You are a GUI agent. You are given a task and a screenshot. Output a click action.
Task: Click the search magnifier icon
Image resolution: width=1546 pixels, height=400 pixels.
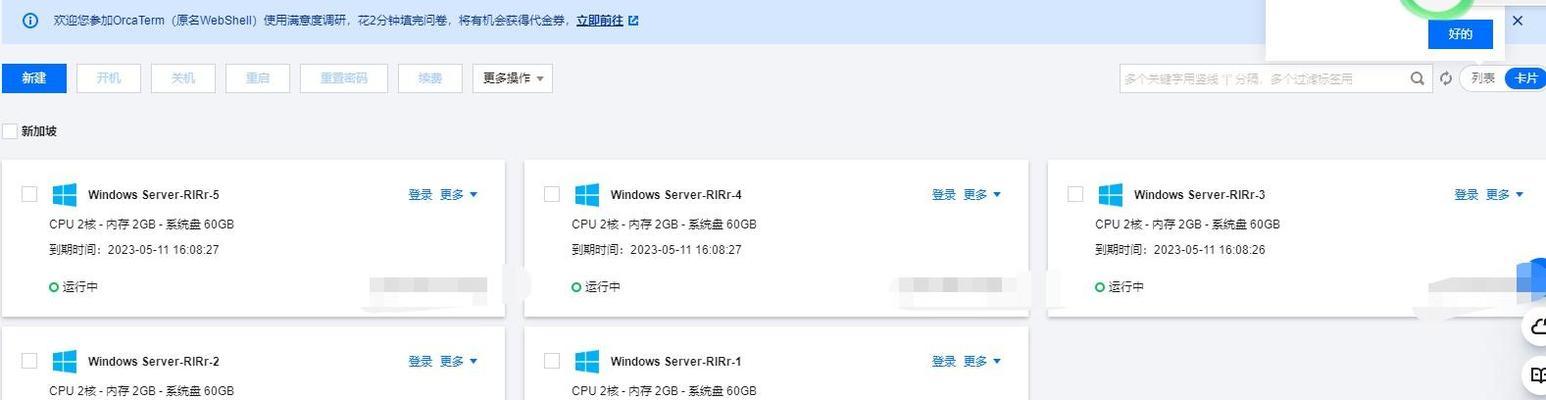click(x=1418, y=78)
